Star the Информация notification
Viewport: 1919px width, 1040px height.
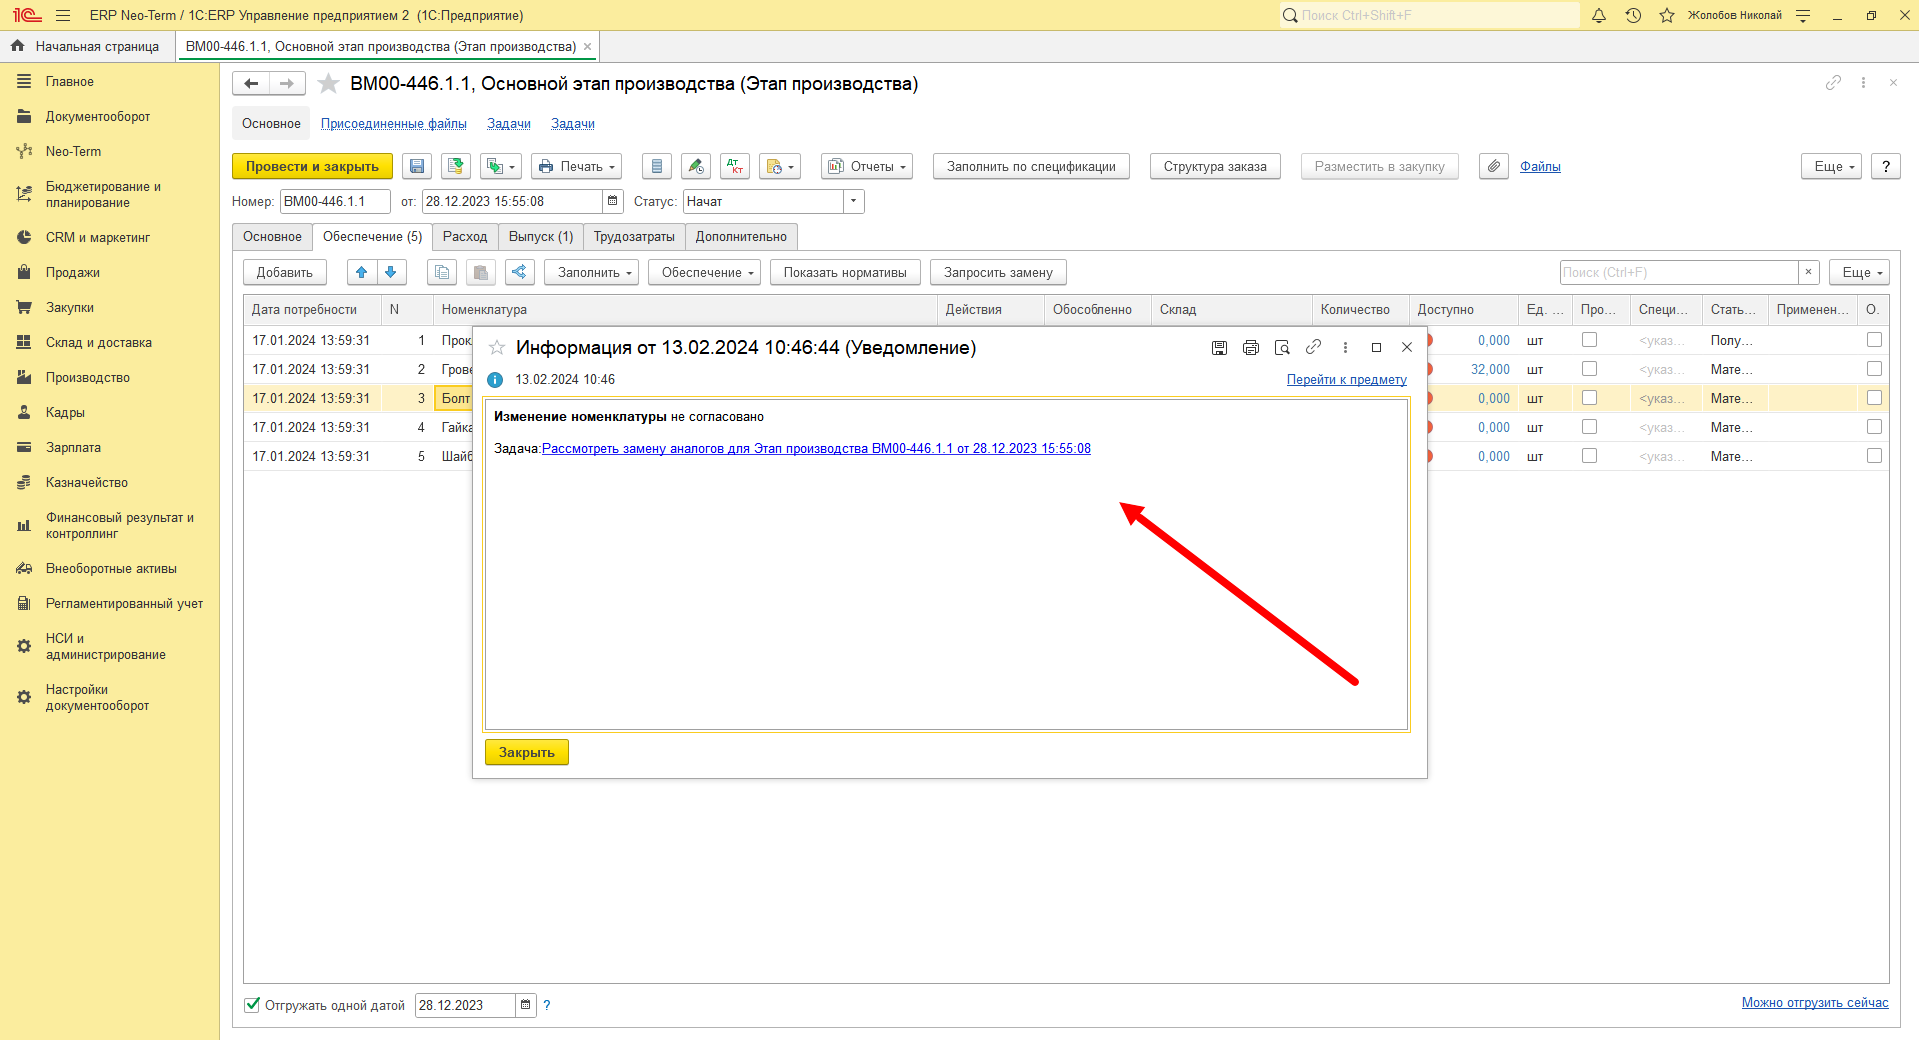pos(497,347)
